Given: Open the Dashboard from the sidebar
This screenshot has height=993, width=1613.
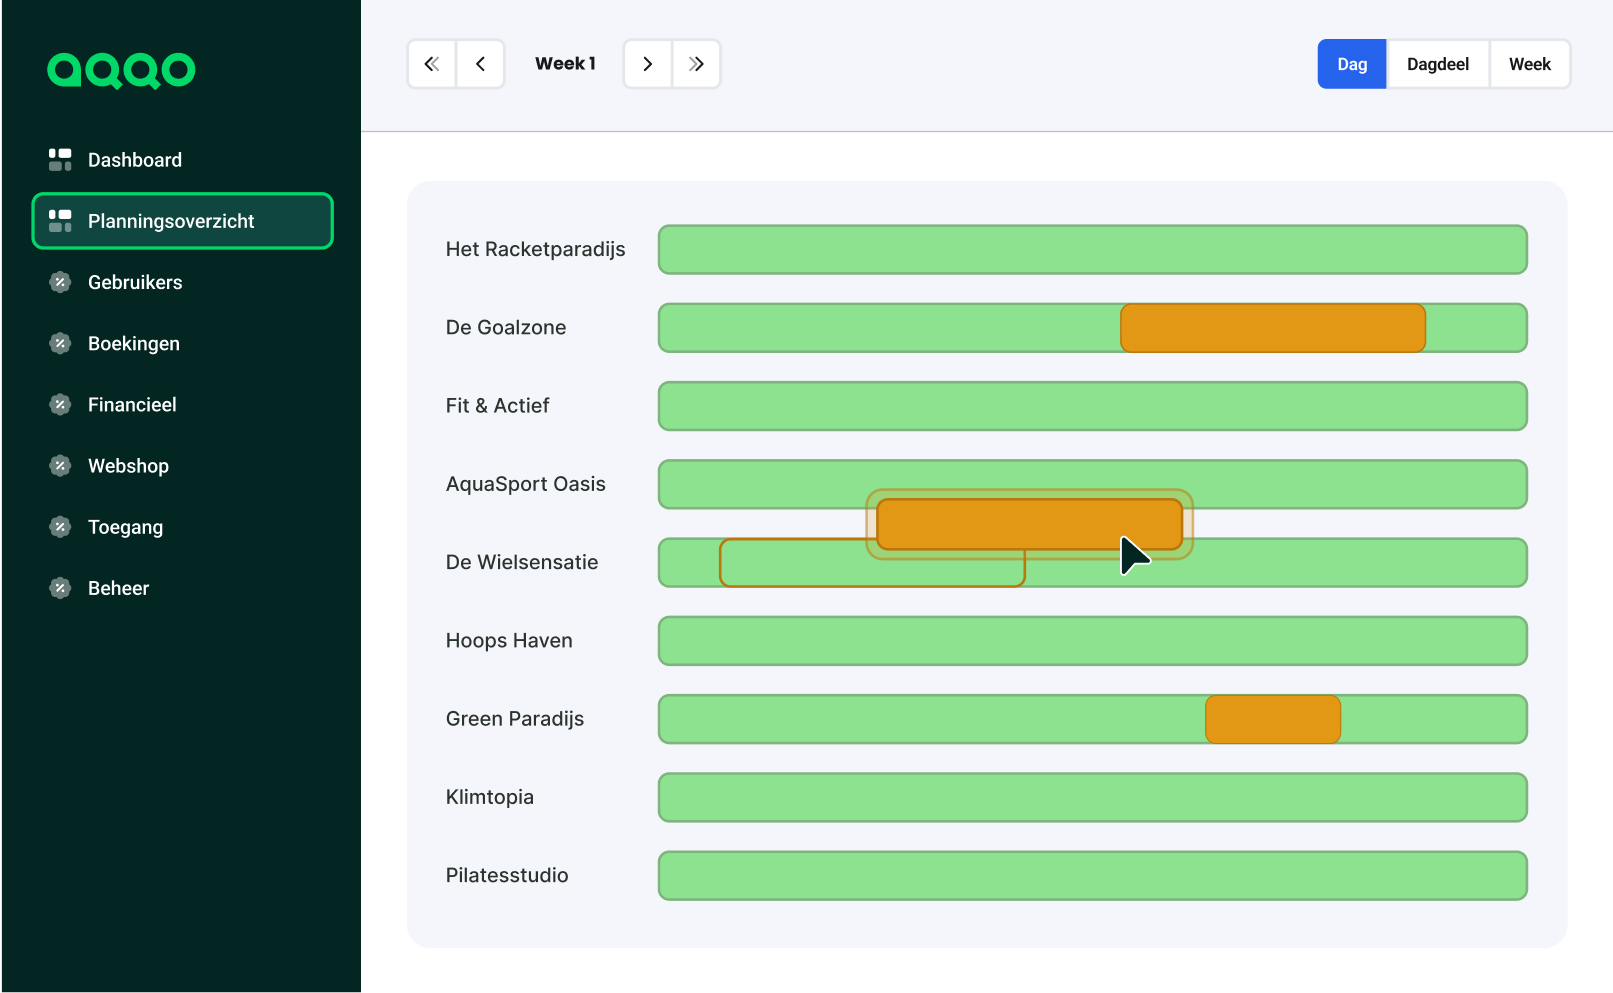Looking at the screenshot, I should pos(134,159).
